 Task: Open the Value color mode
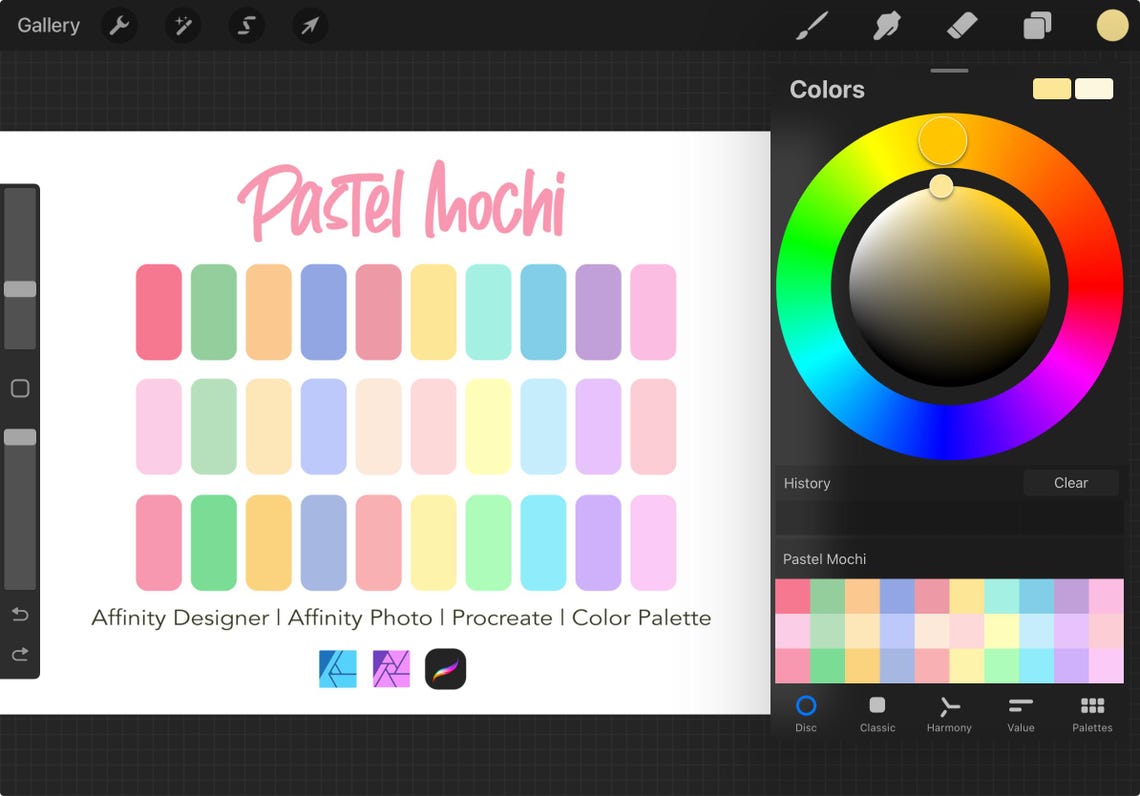click(x=1020, y=714)
